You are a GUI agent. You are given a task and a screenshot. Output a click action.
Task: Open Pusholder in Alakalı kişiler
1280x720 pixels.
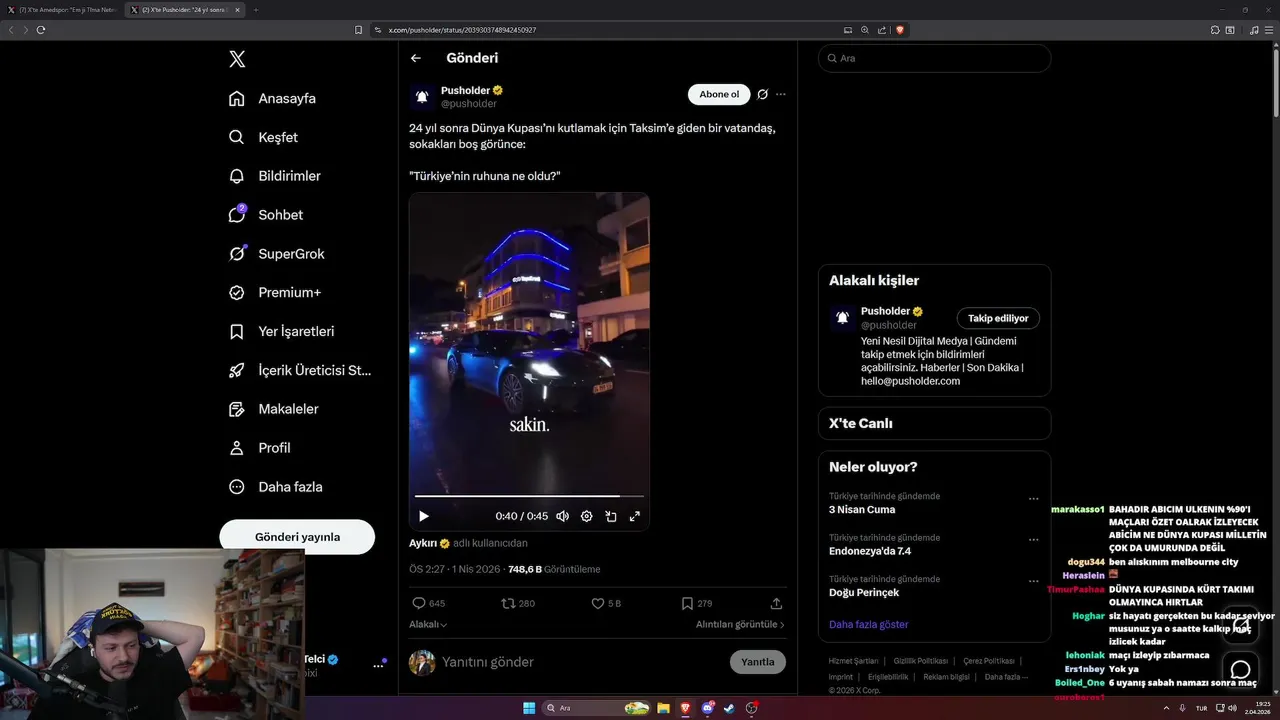(x=885, y=311)
